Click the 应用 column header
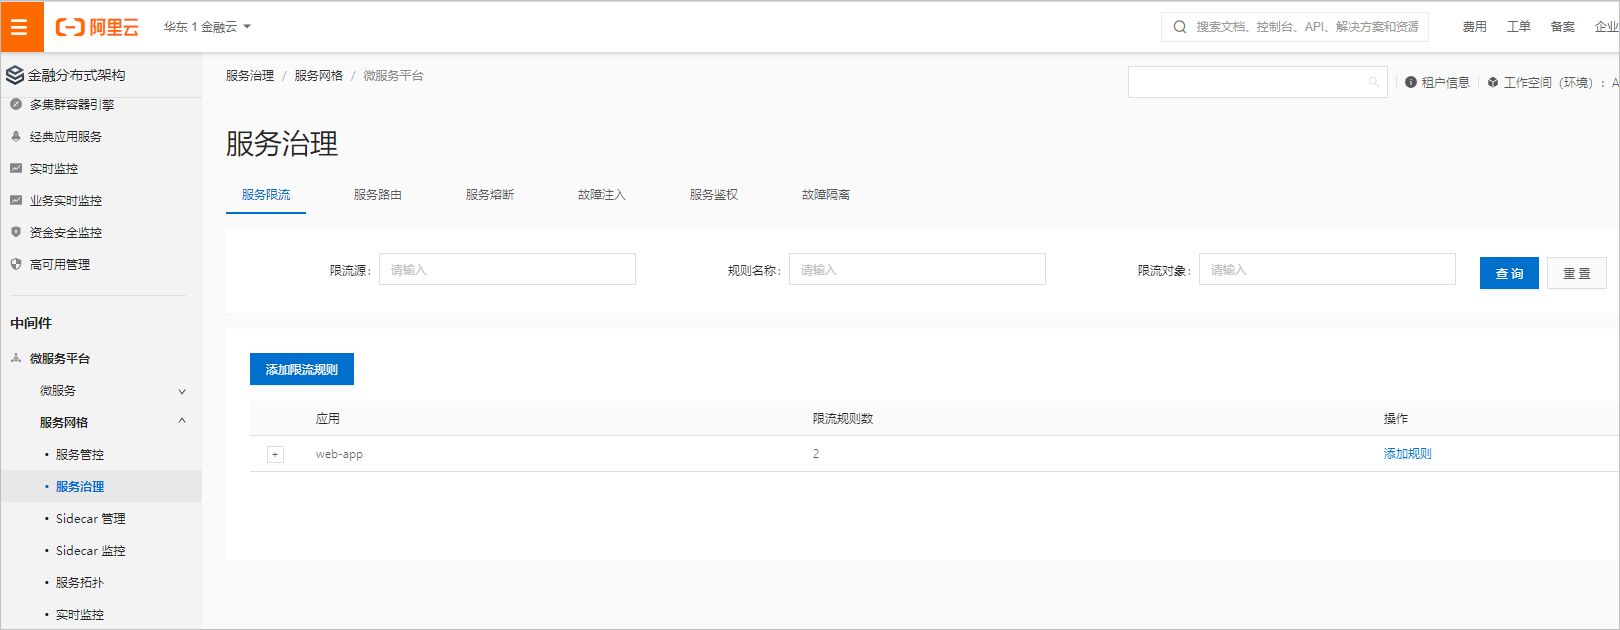Screen dimensions: 1620x630 328,419
